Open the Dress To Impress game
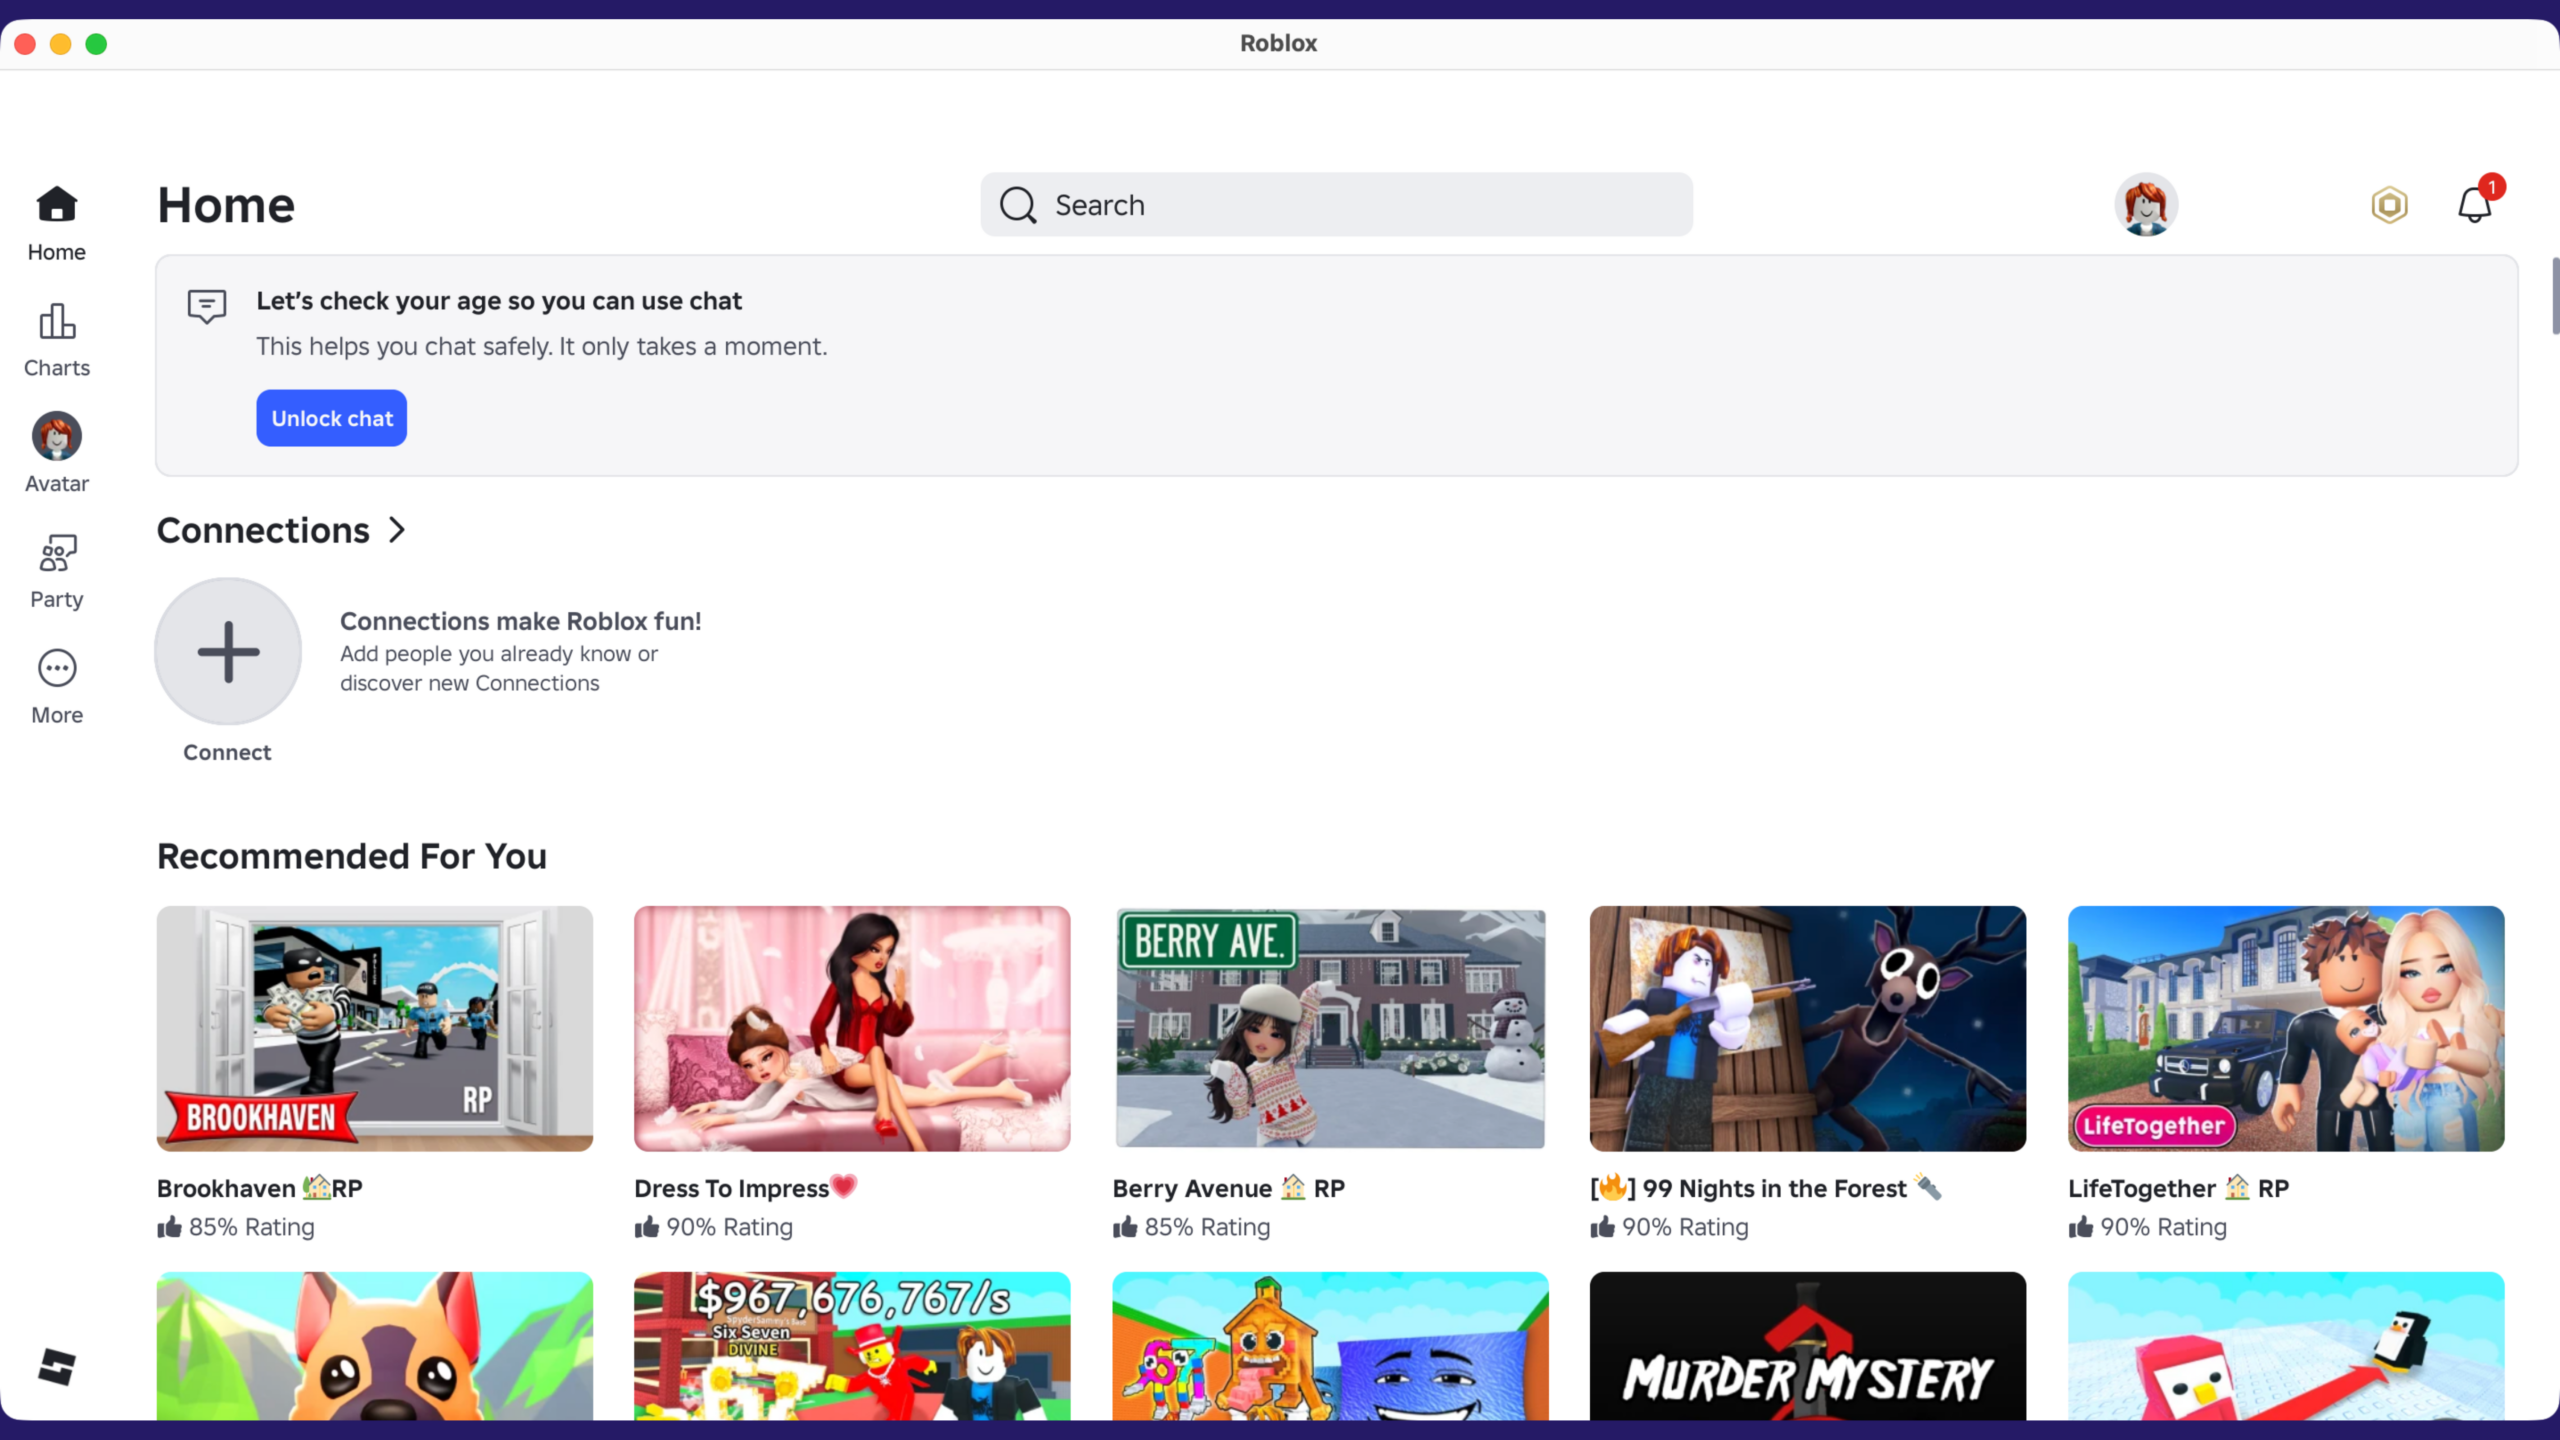This screenshot has height=1440, width=2560. [x=851, y=1028]
